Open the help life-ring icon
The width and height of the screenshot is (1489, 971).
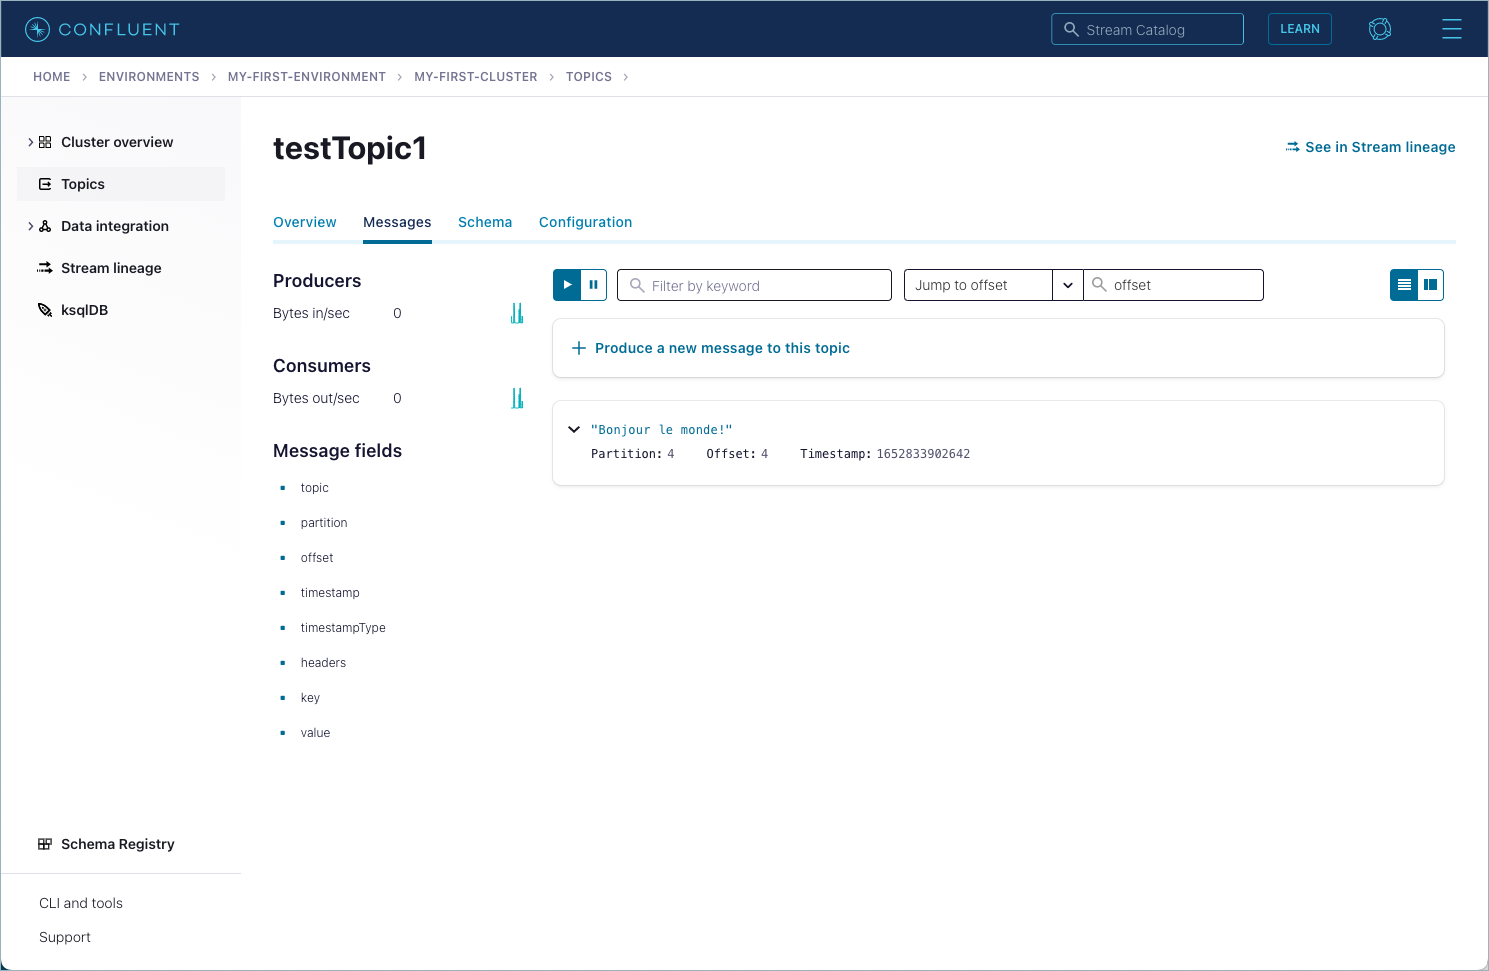pos(1379,28)
